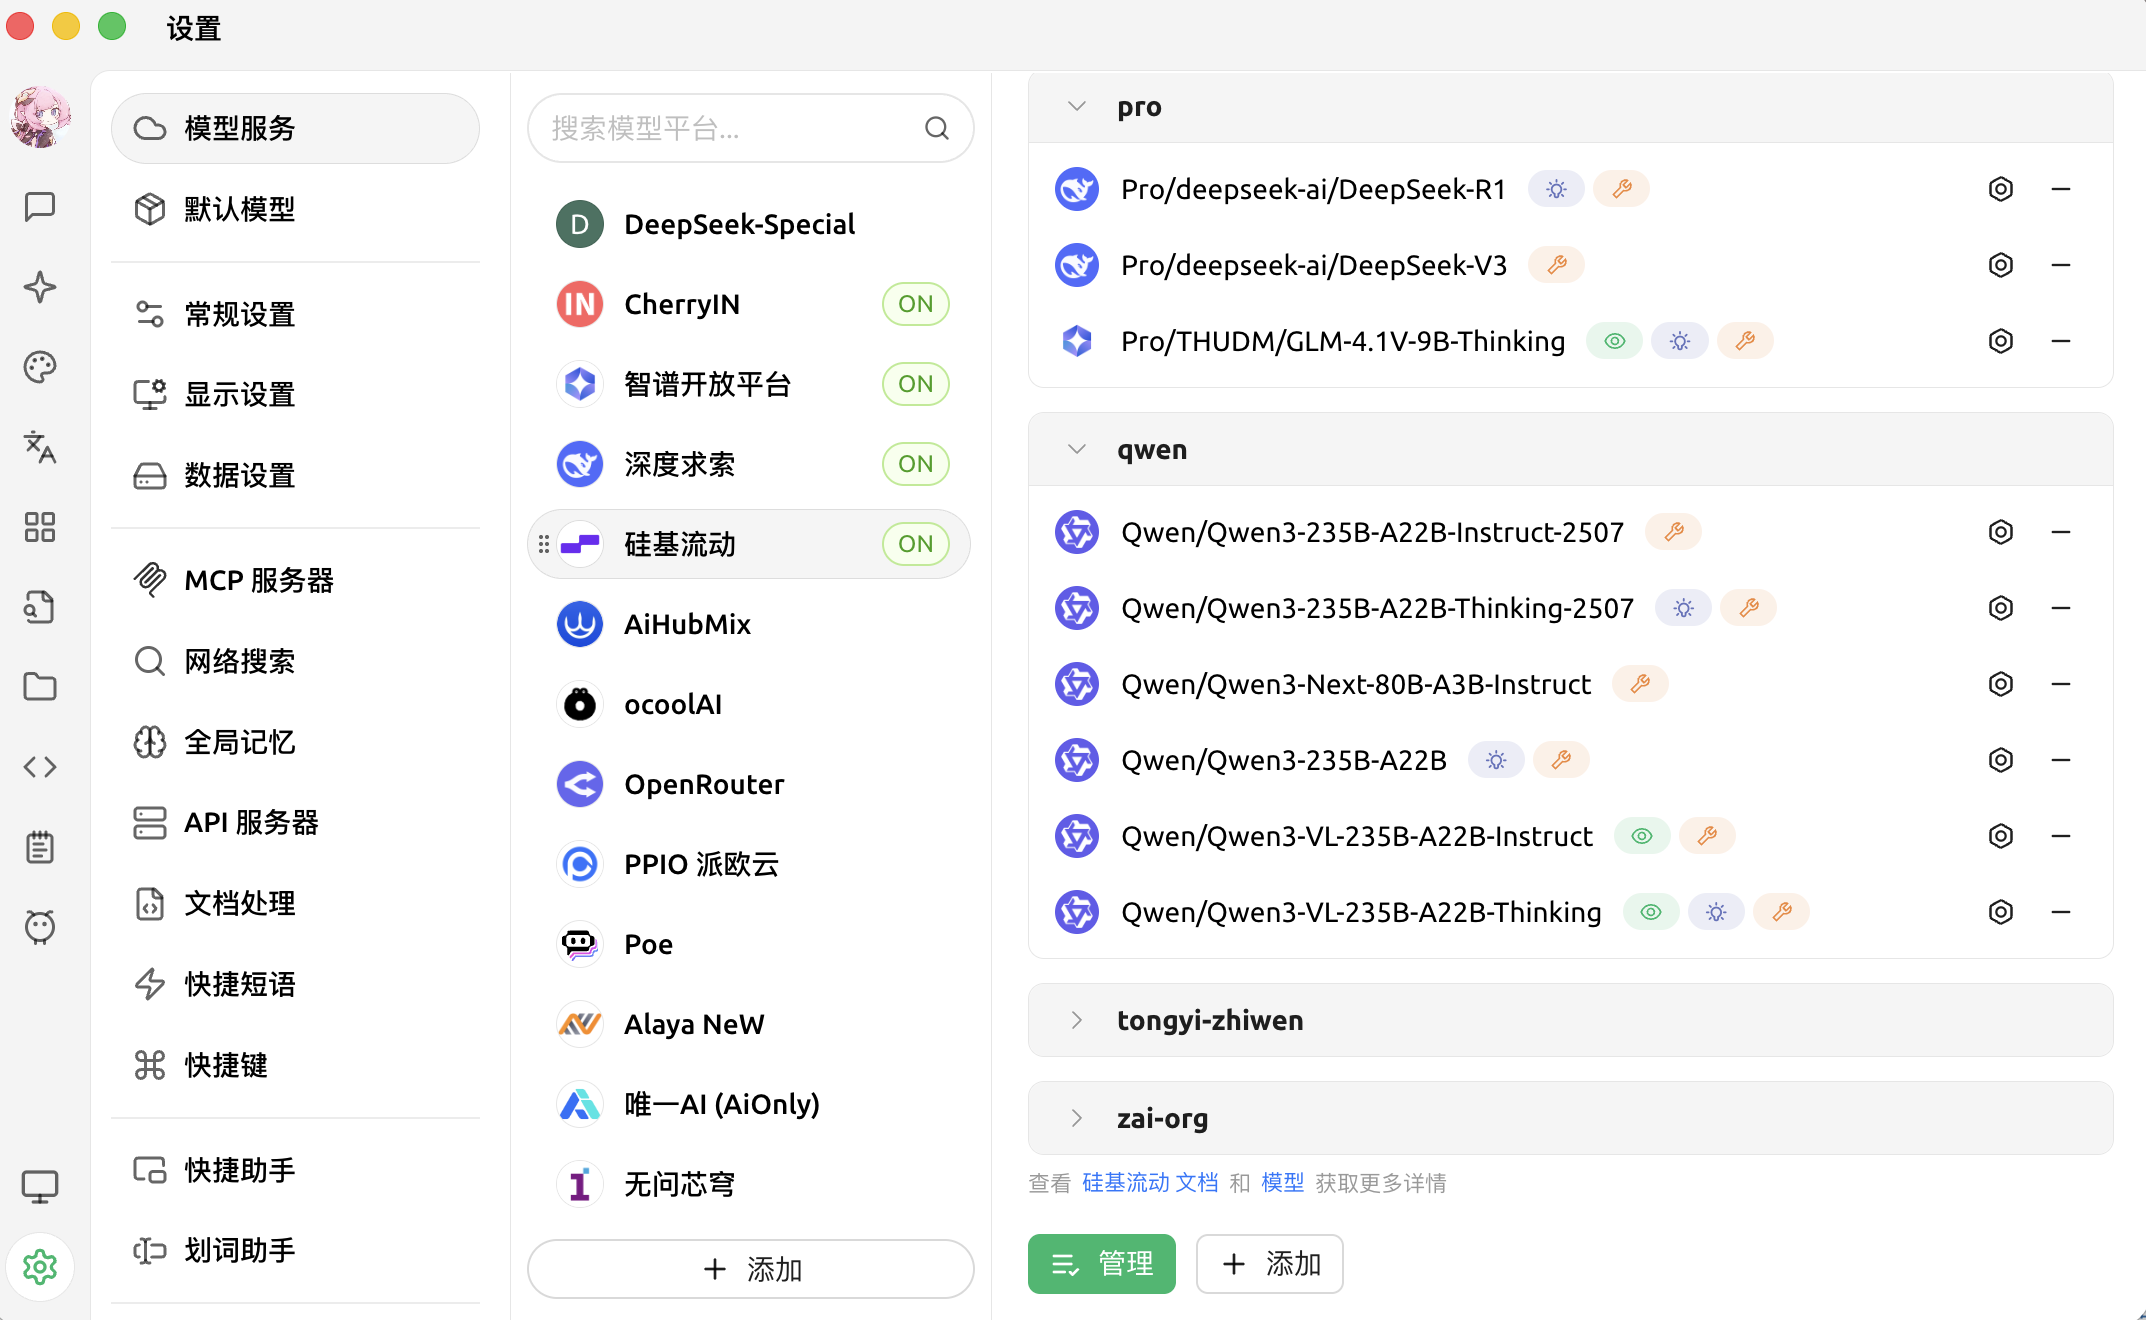The height and width of the screenshot is (1320, 2146).
Task: Expand the zai-org model group
Action: (x=1077, y=1118)
